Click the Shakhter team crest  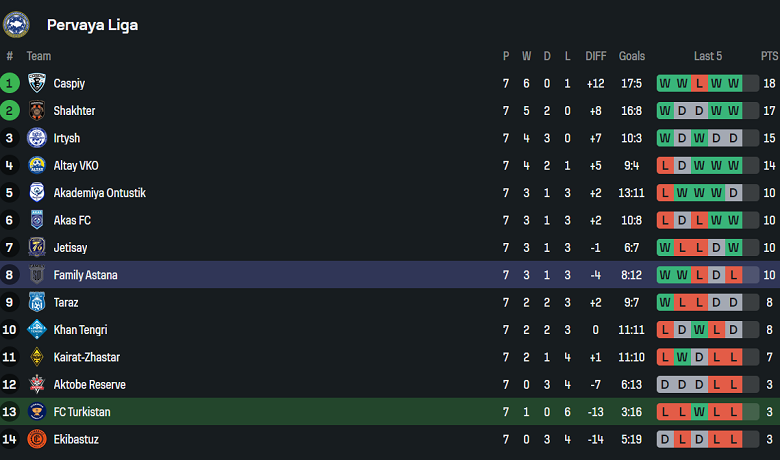37,111
